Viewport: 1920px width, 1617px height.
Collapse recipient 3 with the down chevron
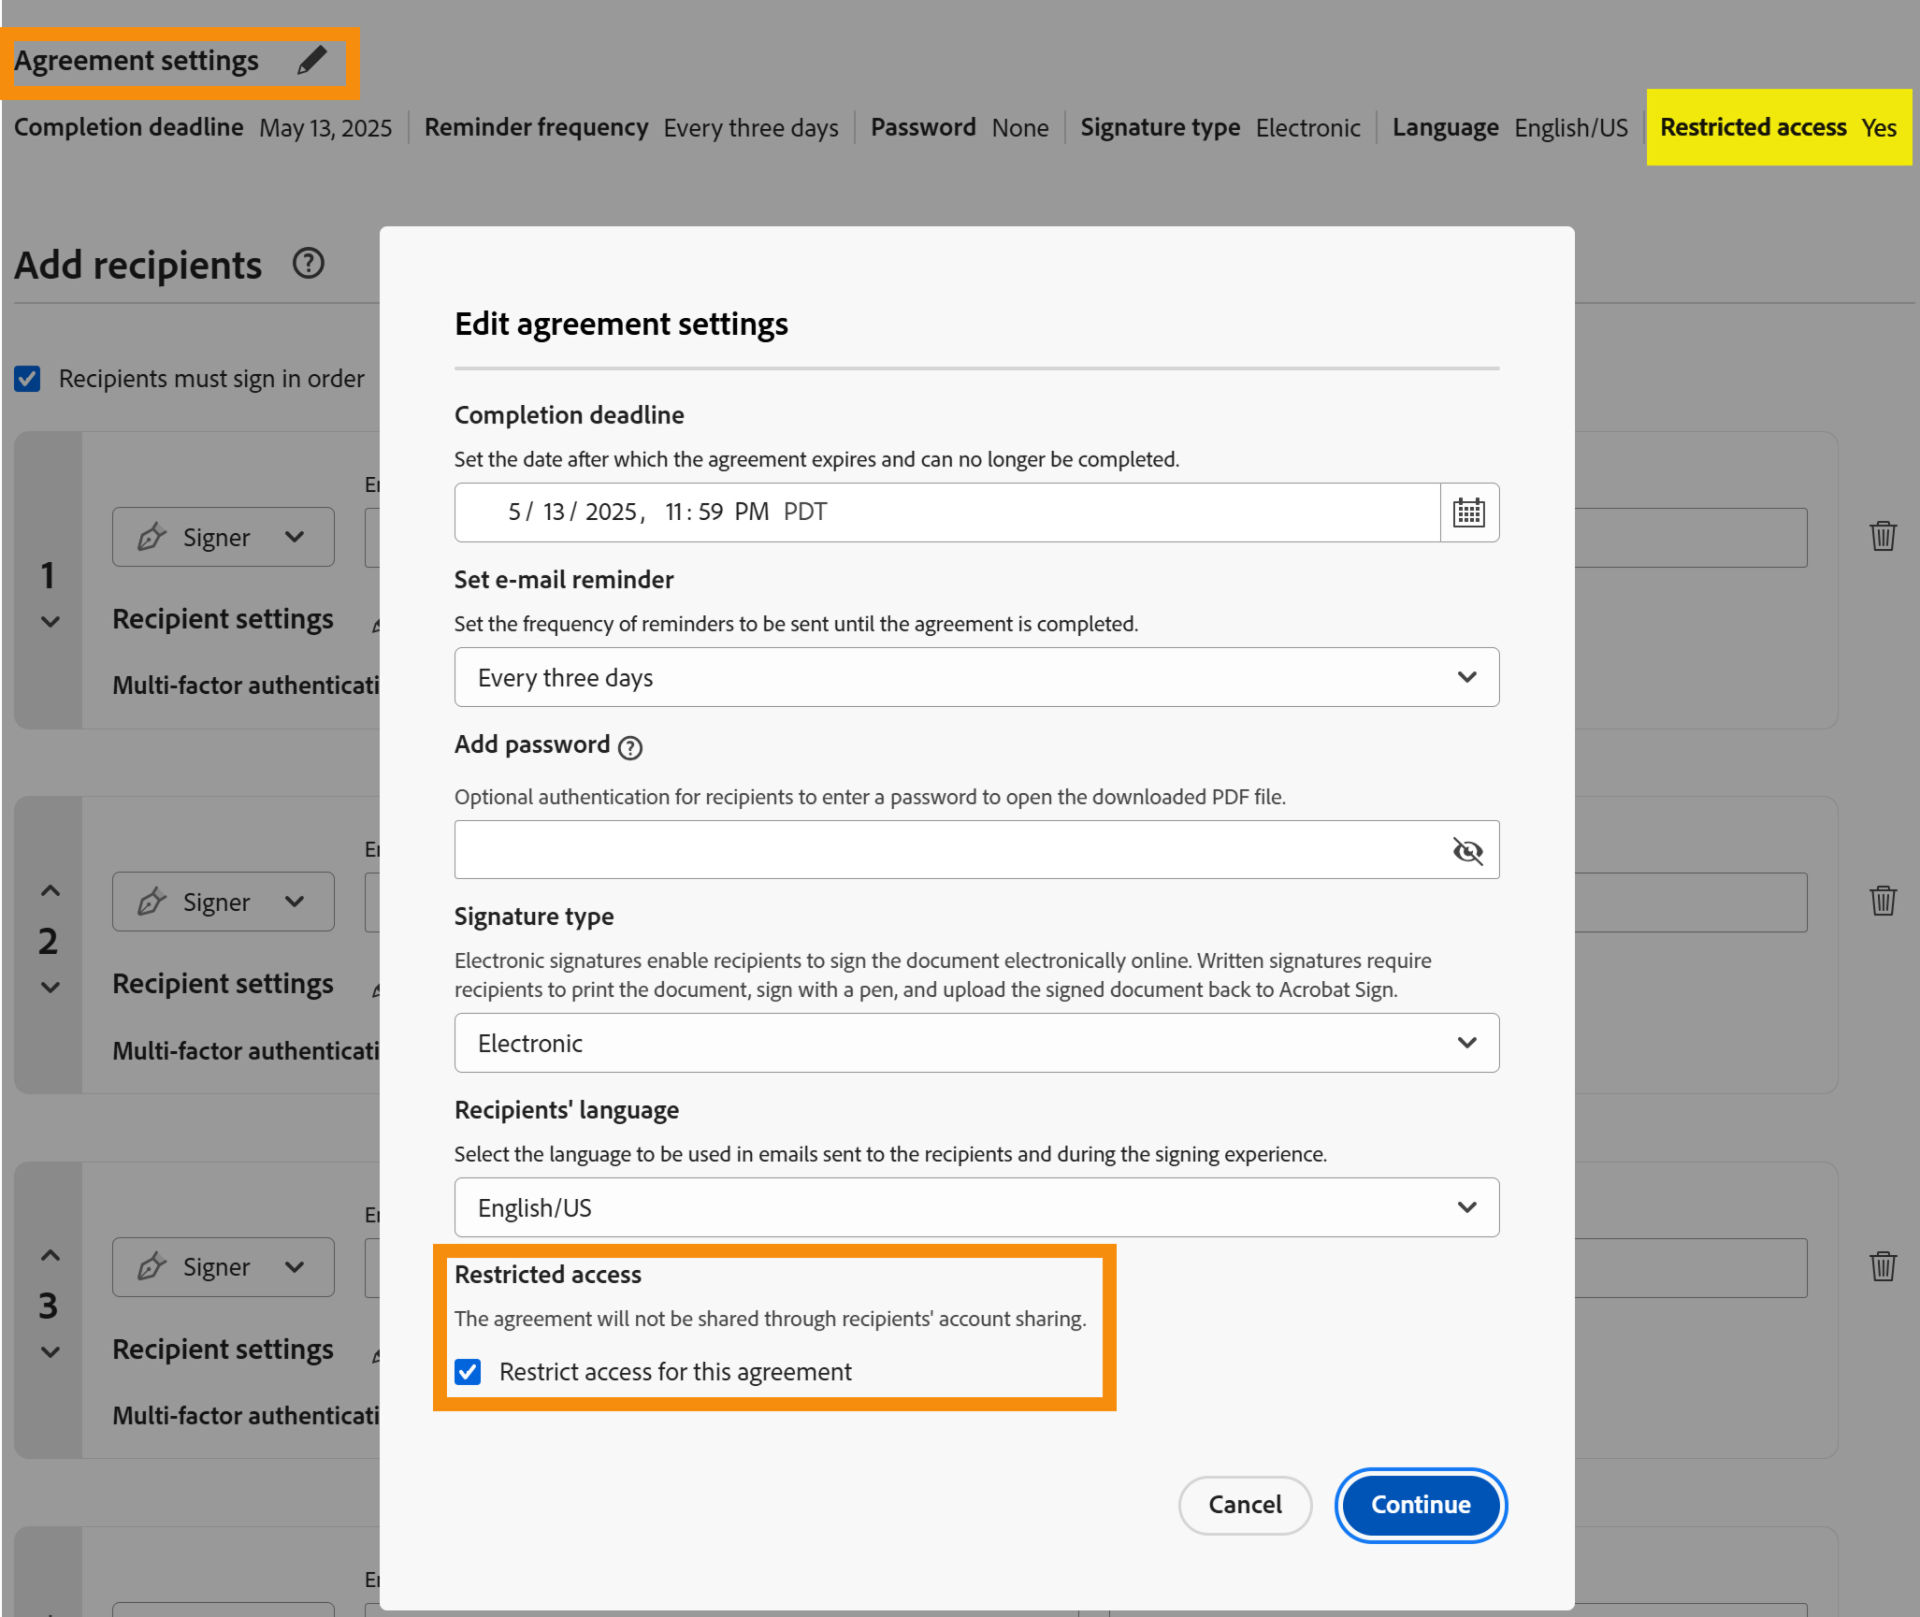(49, 1352)
